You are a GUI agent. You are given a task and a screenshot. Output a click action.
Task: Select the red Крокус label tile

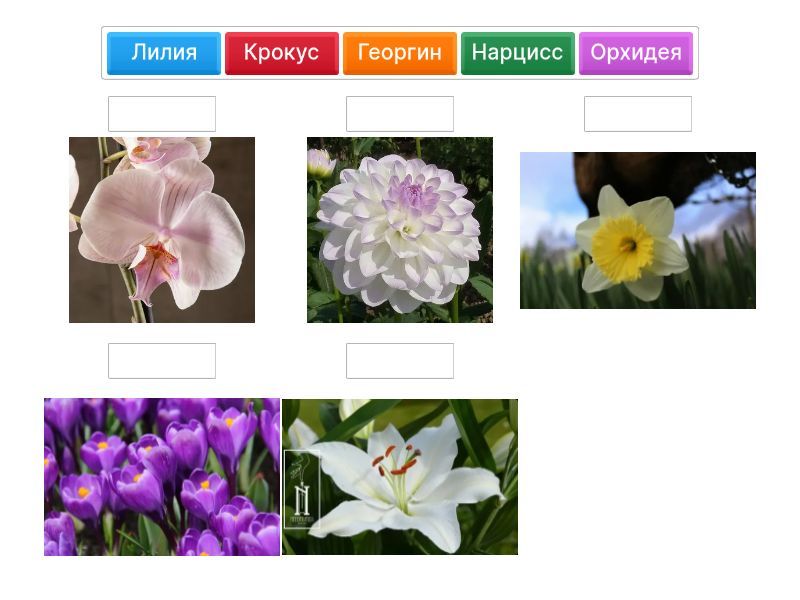281,53
